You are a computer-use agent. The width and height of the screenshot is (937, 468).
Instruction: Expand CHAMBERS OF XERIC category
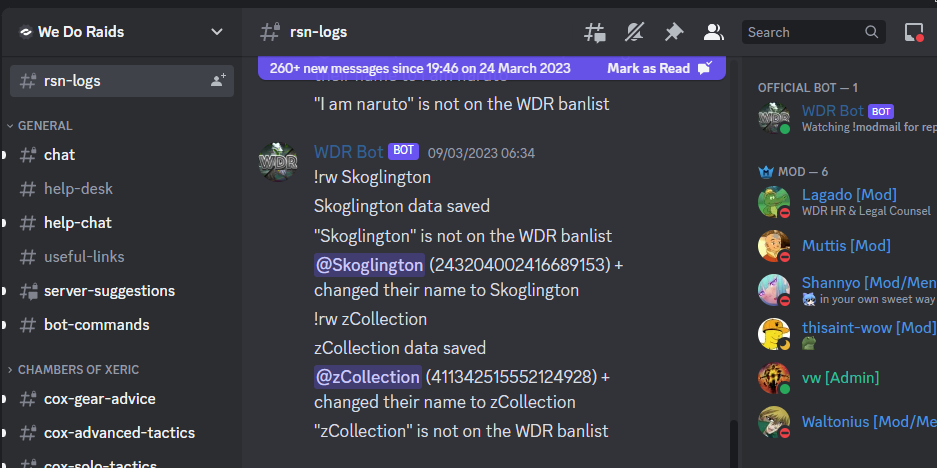(x=74, y=369)
